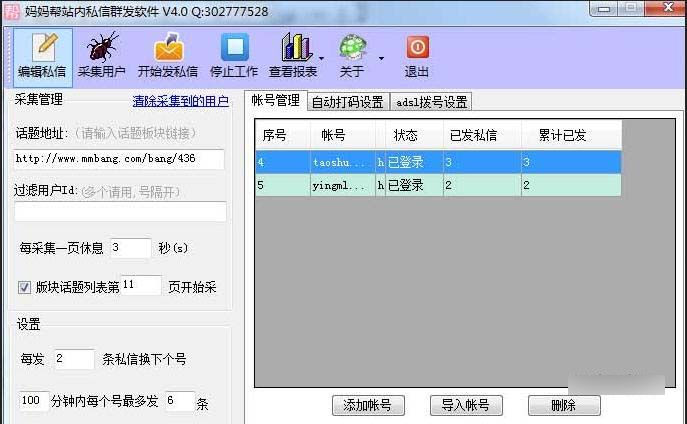Image resolution: width=687 pixels, height=424 pixels.
Task: Toggle the 版块话题列表 start page checkbox
Action: pos(25,288)
